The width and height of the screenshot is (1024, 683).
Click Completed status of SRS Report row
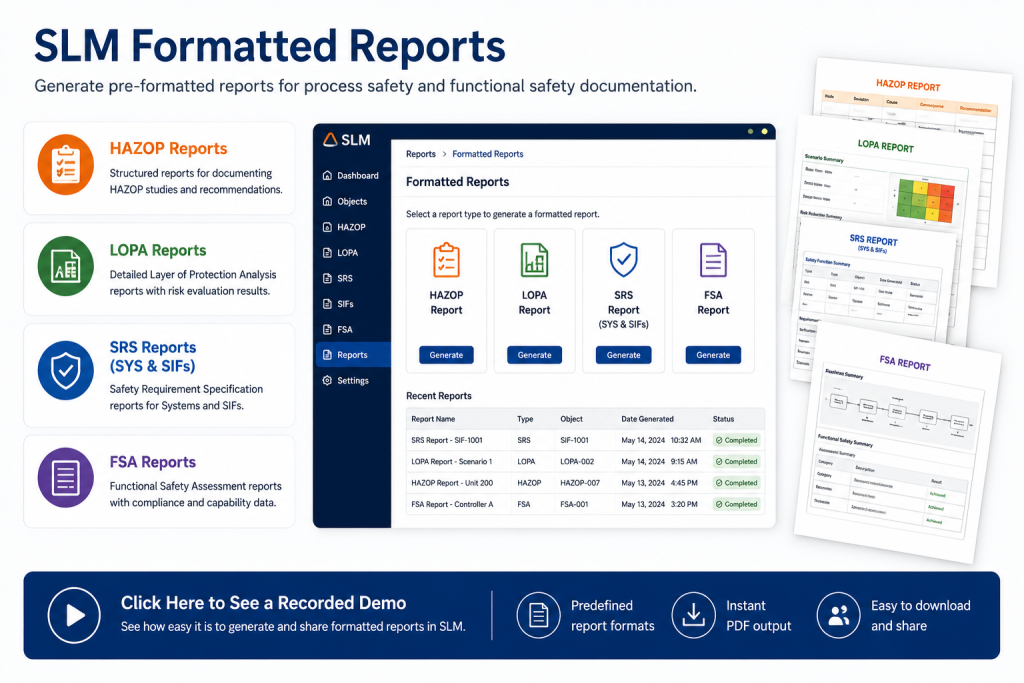click(x=736, y=440)
